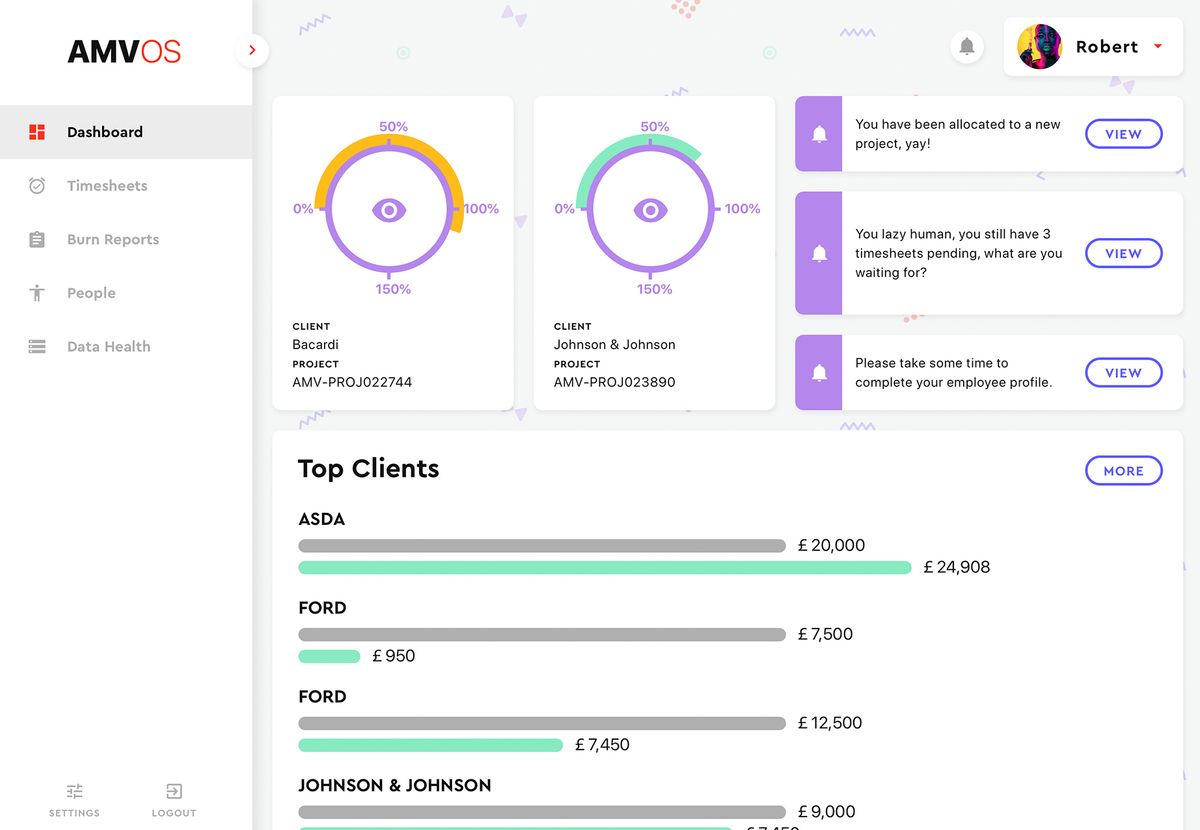Click the Timesheets alarm clock icon
1200x830 pixels.
coord(37,186)
